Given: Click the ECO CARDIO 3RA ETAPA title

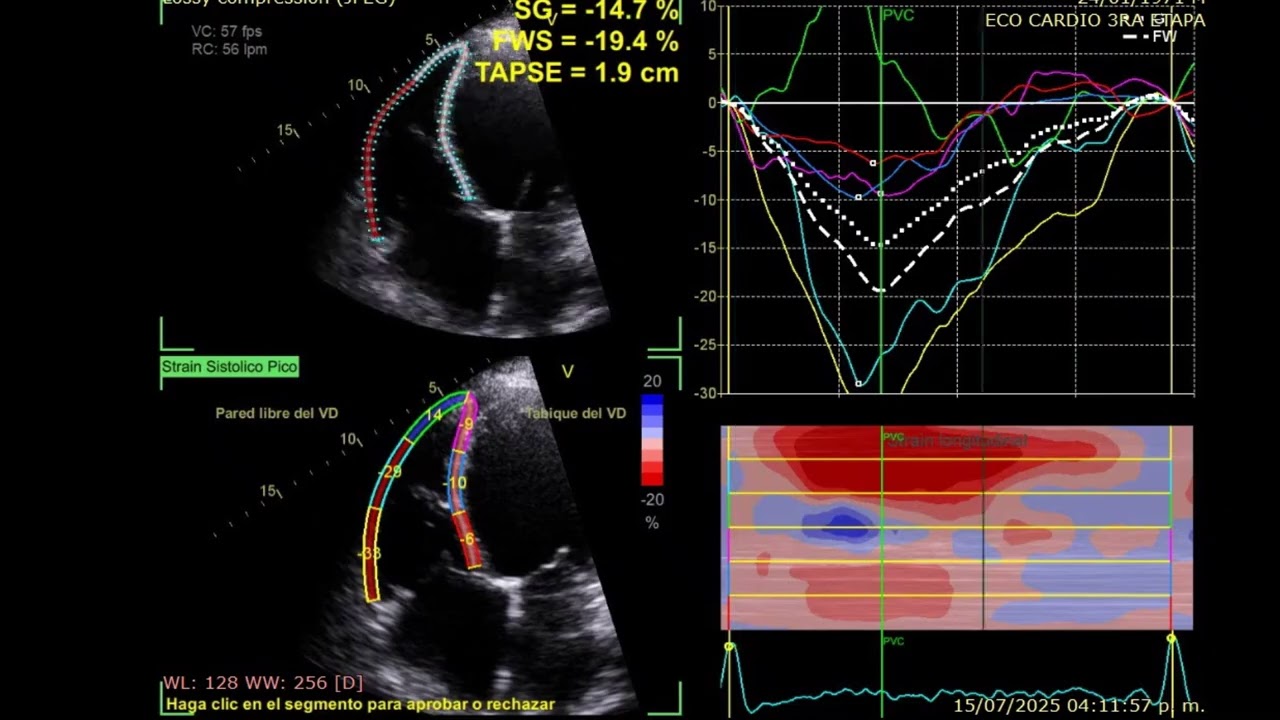Looking at the screenshot, I should [1095, 20].
